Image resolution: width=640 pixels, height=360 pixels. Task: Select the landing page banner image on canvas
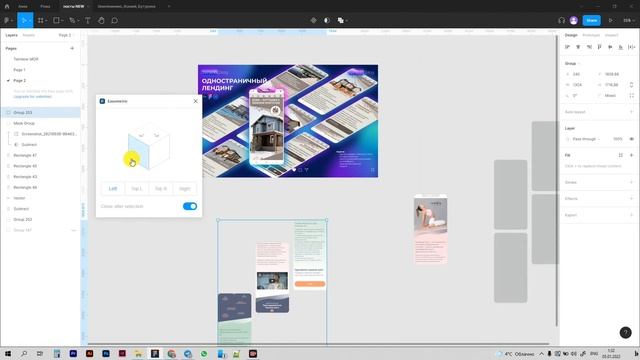[x=288, y=121]
